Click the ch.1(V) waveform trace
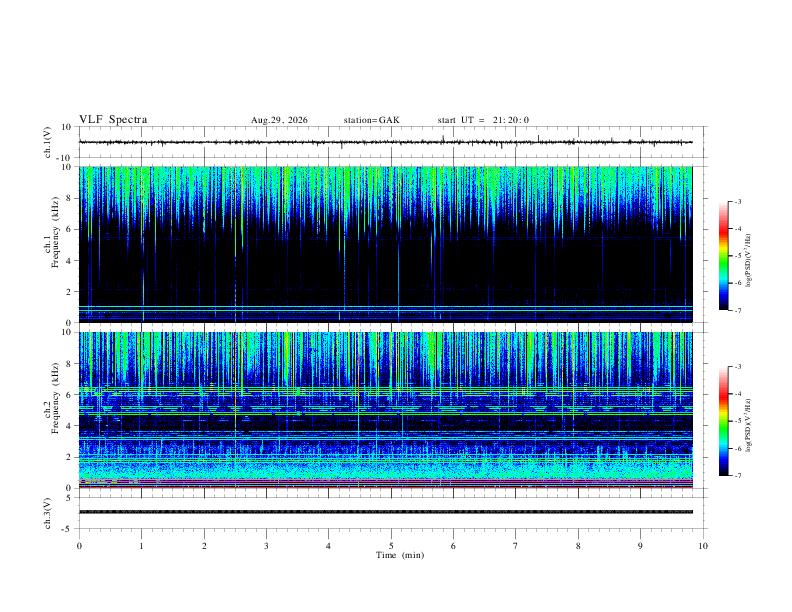792x612 pixels. click(x=385, y=142)
